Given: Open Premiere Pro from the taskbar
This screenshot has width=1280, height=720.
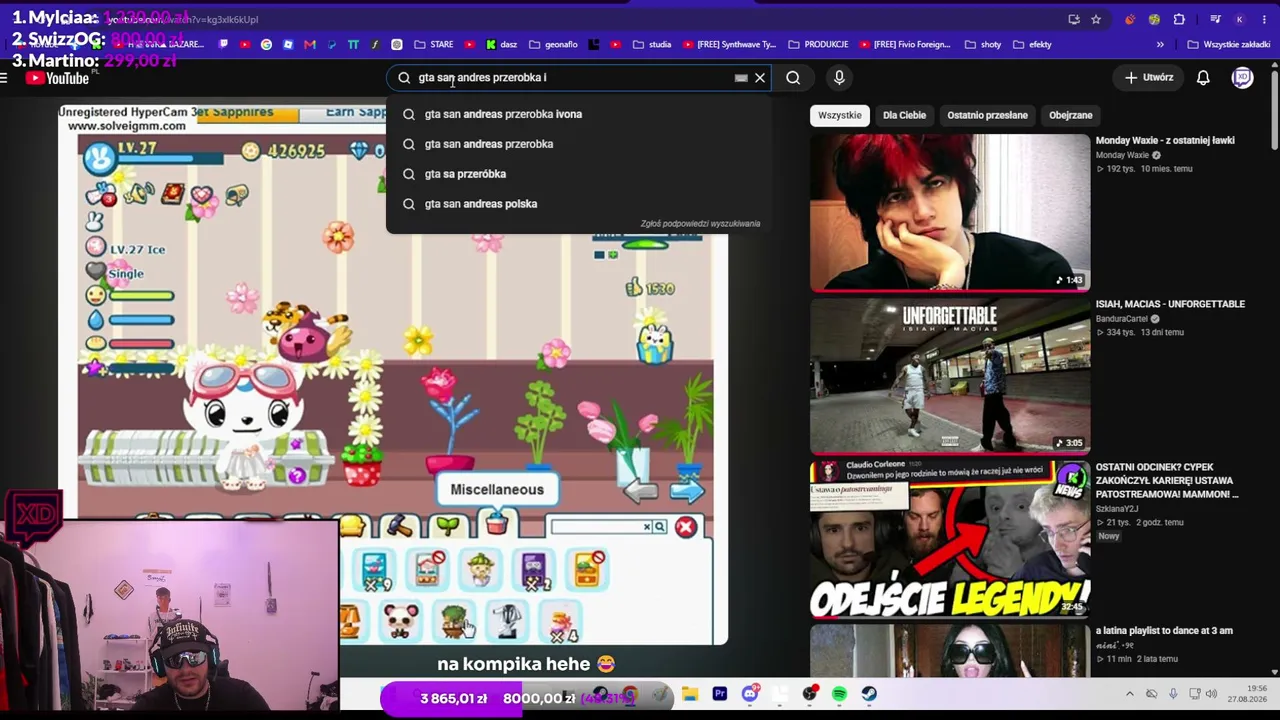Looking at the screenshot, I should pyautogui.click(x=720, y=694).
